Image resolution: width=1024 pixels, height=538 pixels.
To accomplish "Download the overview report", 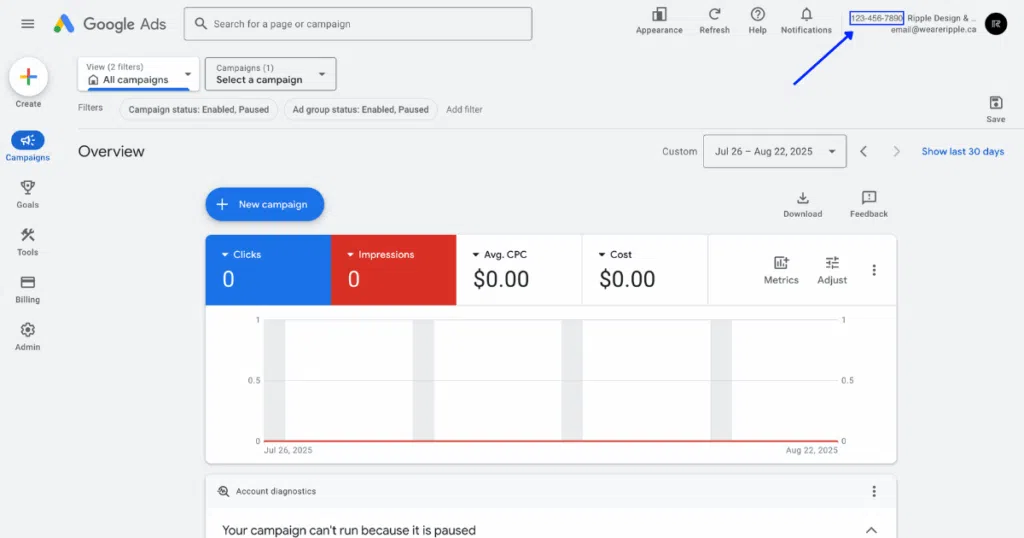I will coord(802,199).
